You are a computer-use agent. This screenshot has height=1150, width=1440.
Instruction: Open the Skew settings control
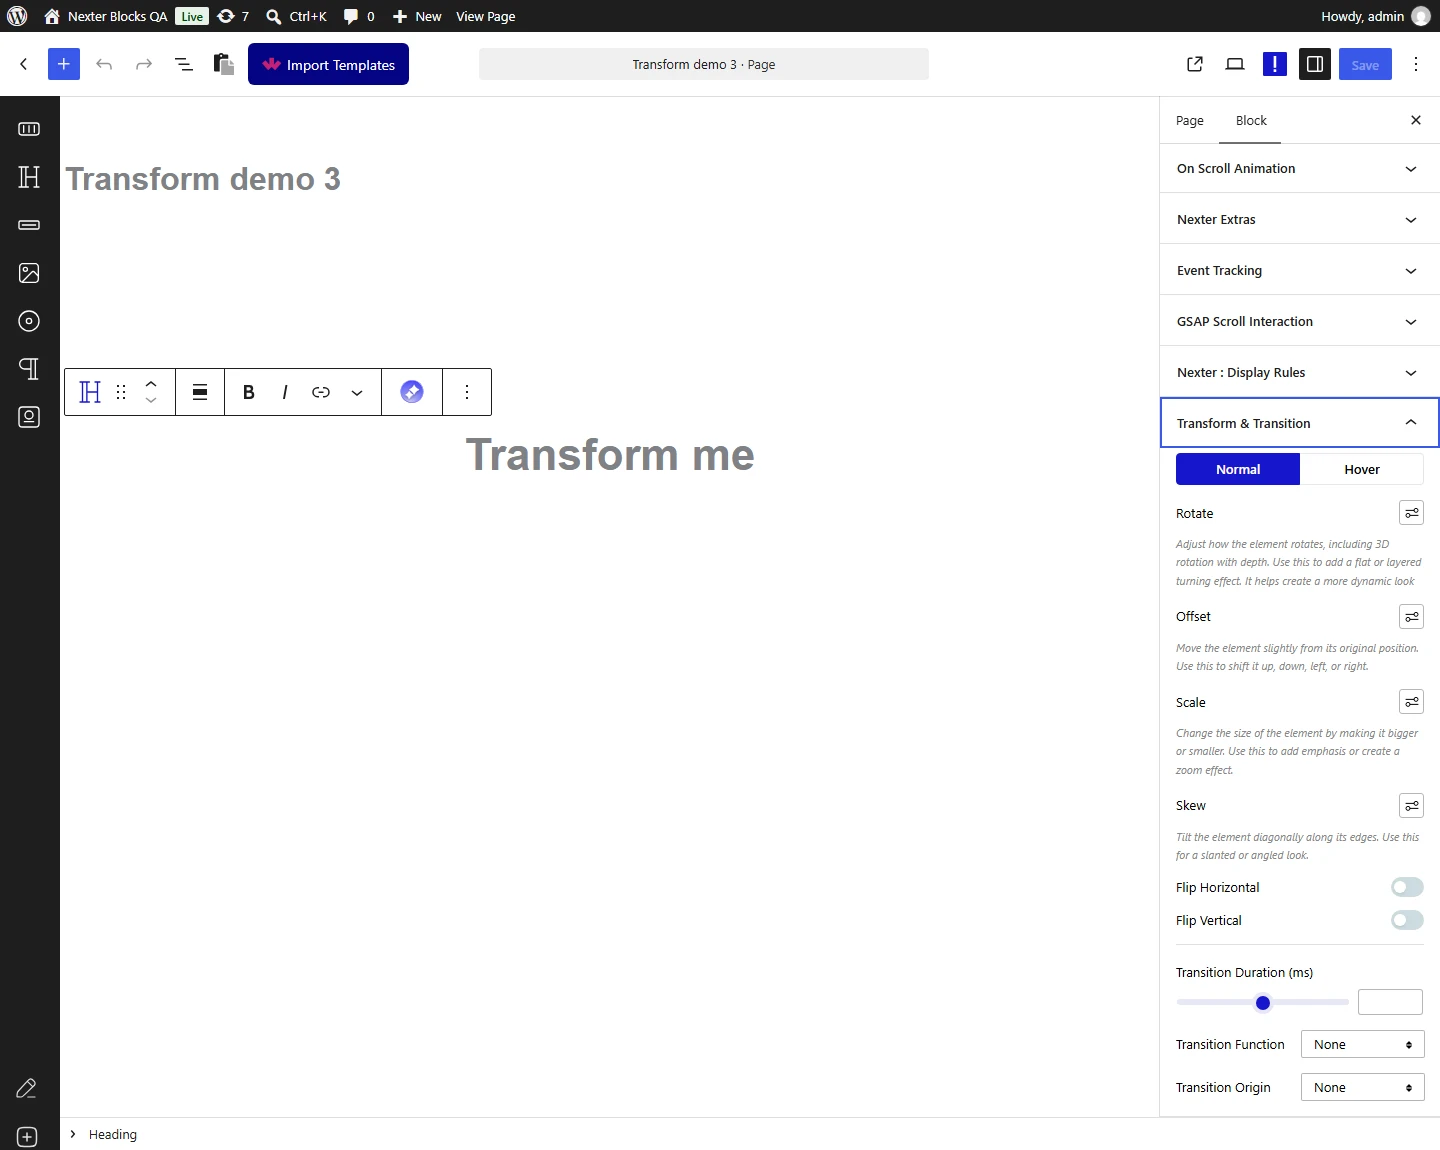(x=1411, y=805)
